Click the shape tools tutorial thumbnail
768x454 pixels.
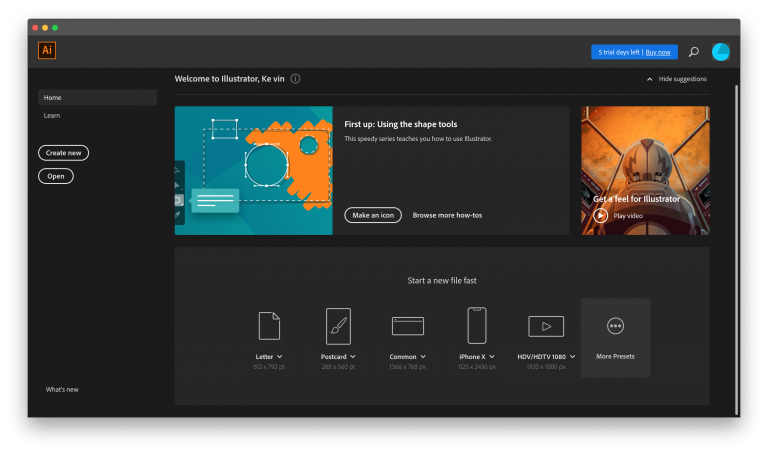click(x=254, y=170)
